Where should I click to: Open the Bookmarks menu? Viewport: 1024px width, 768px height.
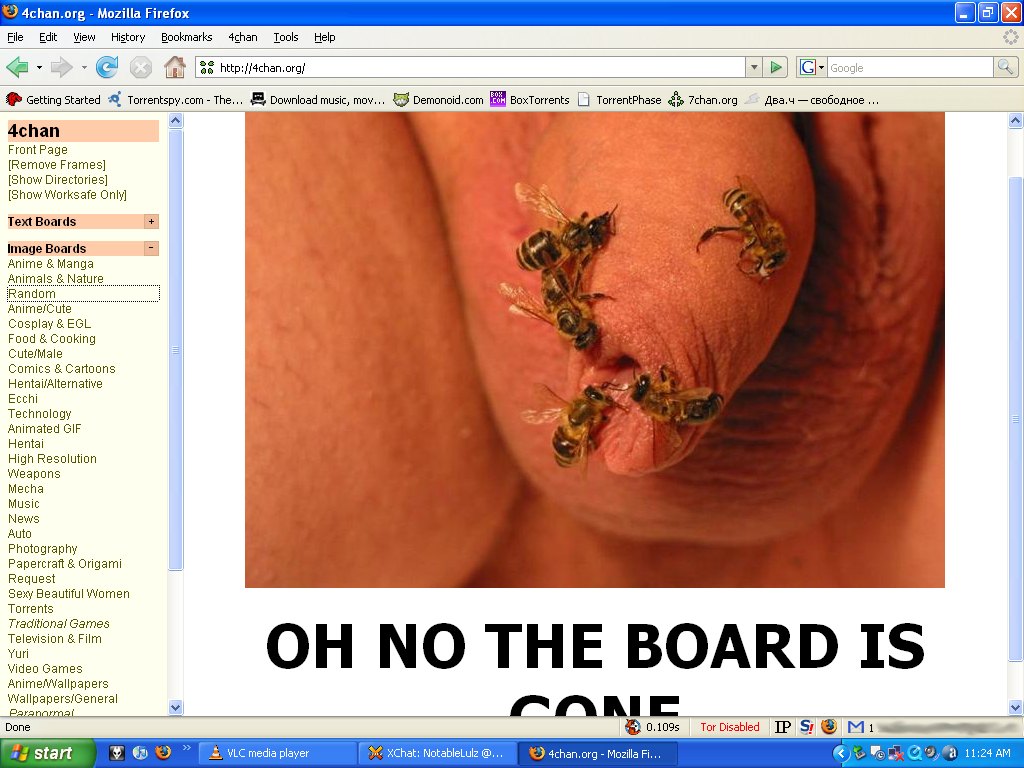coord(186,37)
